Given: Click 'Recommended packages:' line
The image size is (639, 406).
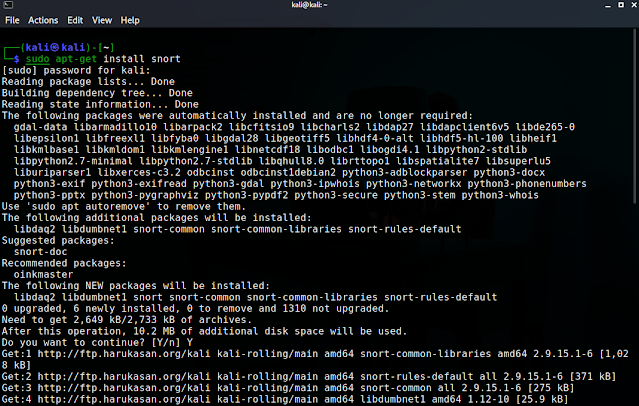Looking at the screenshot, I should [x=64, y=263].
